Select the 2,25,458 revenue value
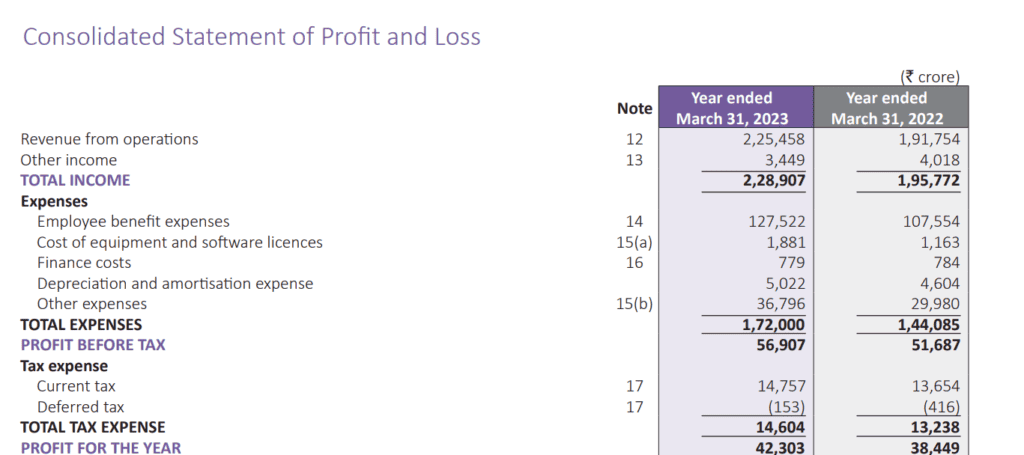1024x455 pixels. pos(774,139)
